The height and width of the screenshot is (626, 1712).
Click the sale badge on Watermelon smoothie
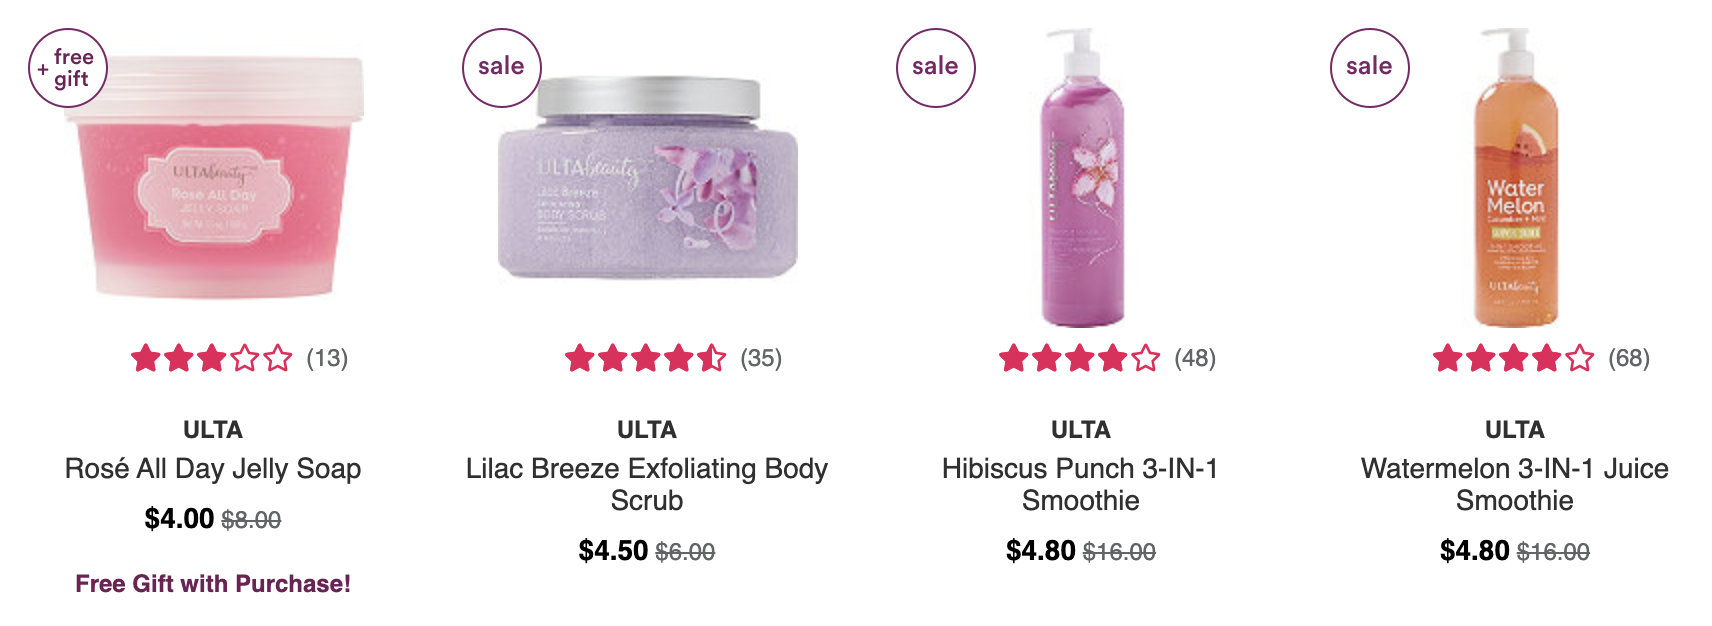(1369, 68)
